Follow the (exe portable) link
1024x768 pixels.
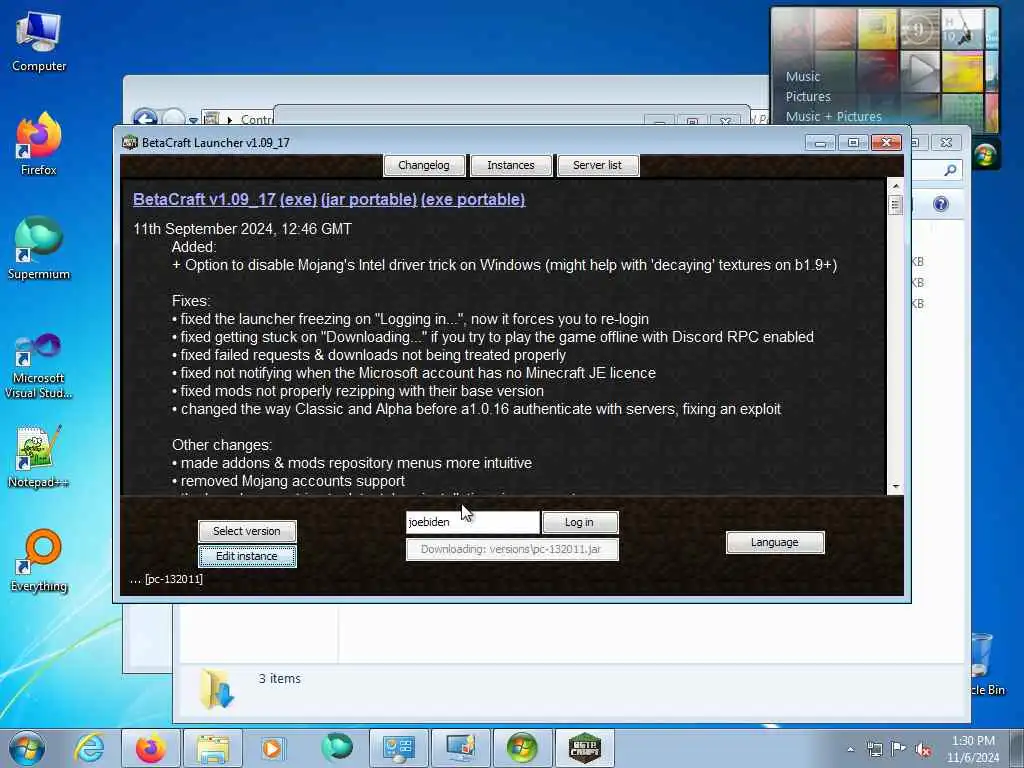473,199
